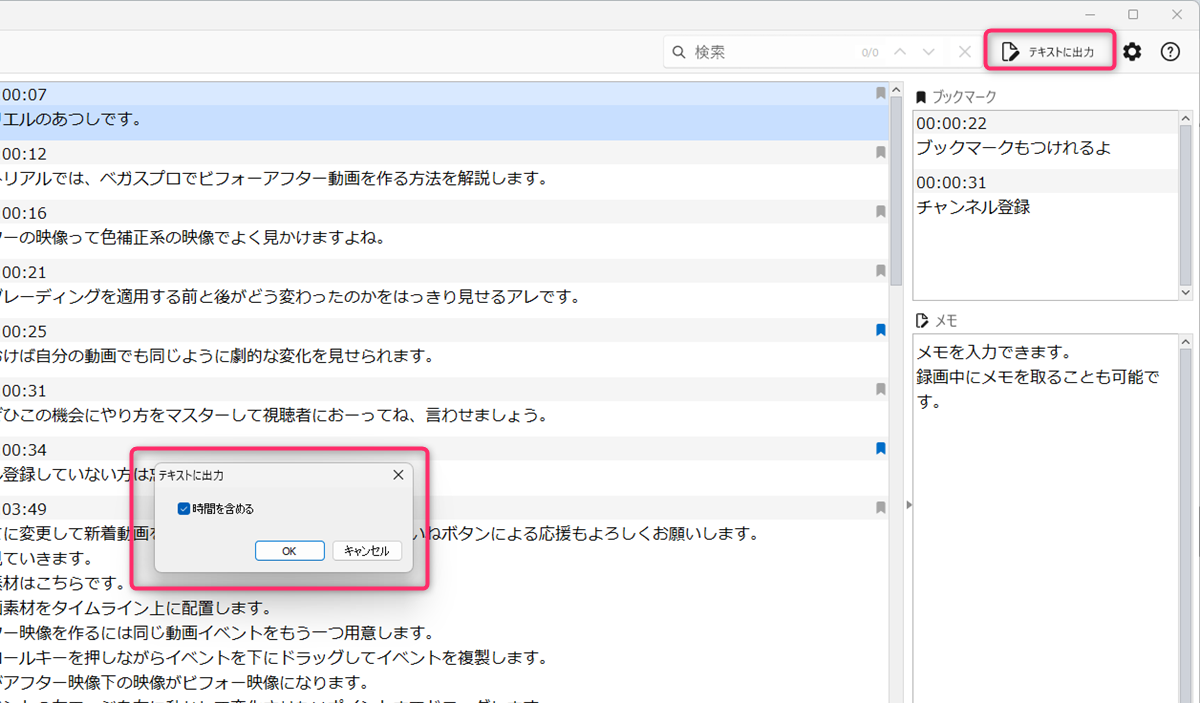Bookmark the 00:16 transcript line
Viewport: 1200px width, 703px height.
point(880,212)
